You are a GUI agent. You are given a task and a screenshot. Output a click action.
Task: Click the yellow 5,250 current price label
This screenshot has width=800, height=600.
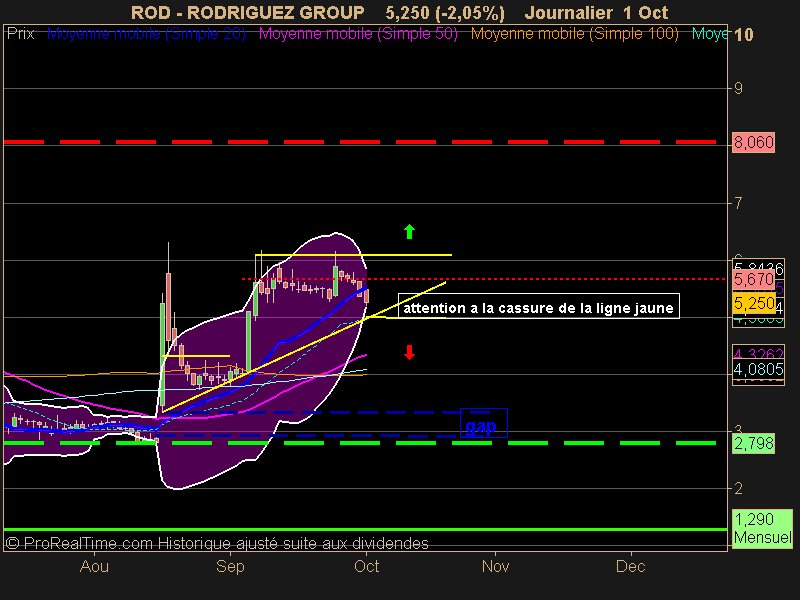click(754, 304)
